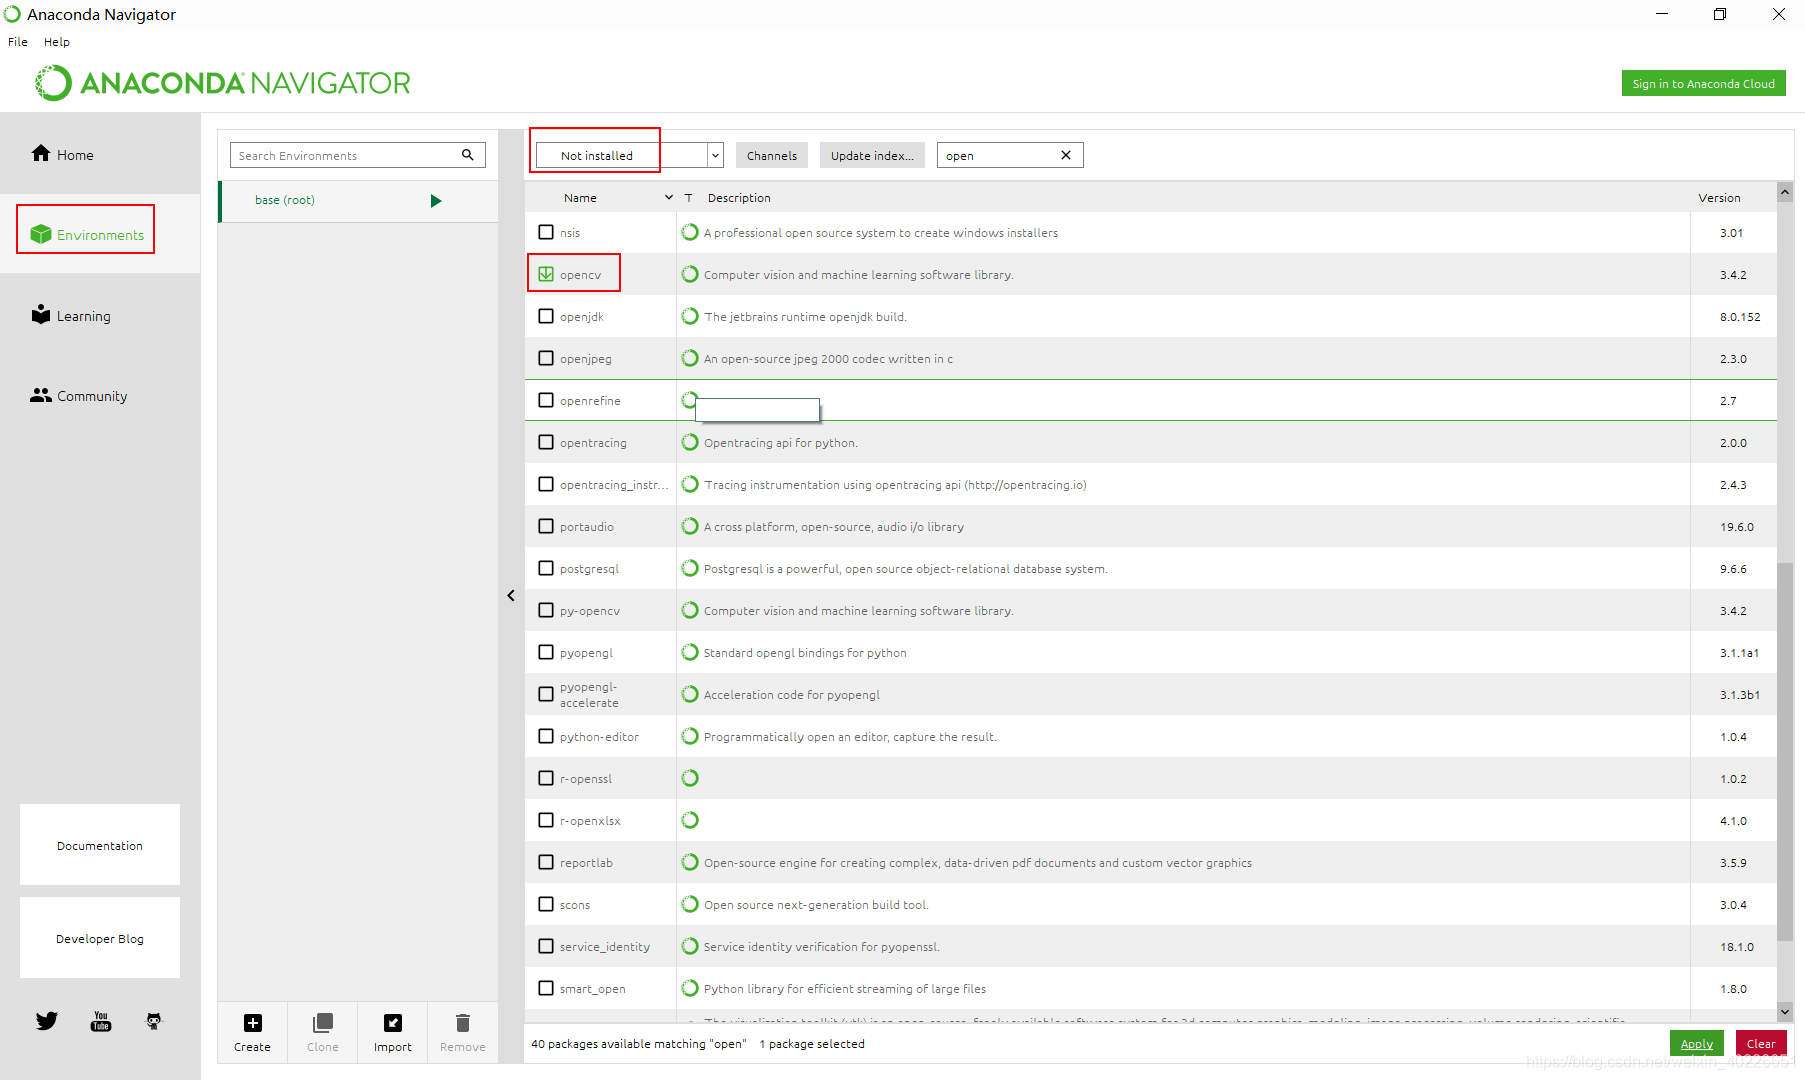Click the search environments magnifier icon
The image size is (1805, 1080).
(x=467, y=155)
